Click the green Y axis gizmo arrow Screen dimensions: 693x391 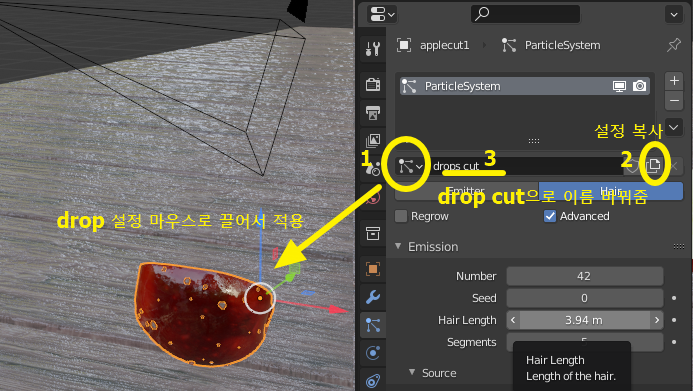[289, 277]
